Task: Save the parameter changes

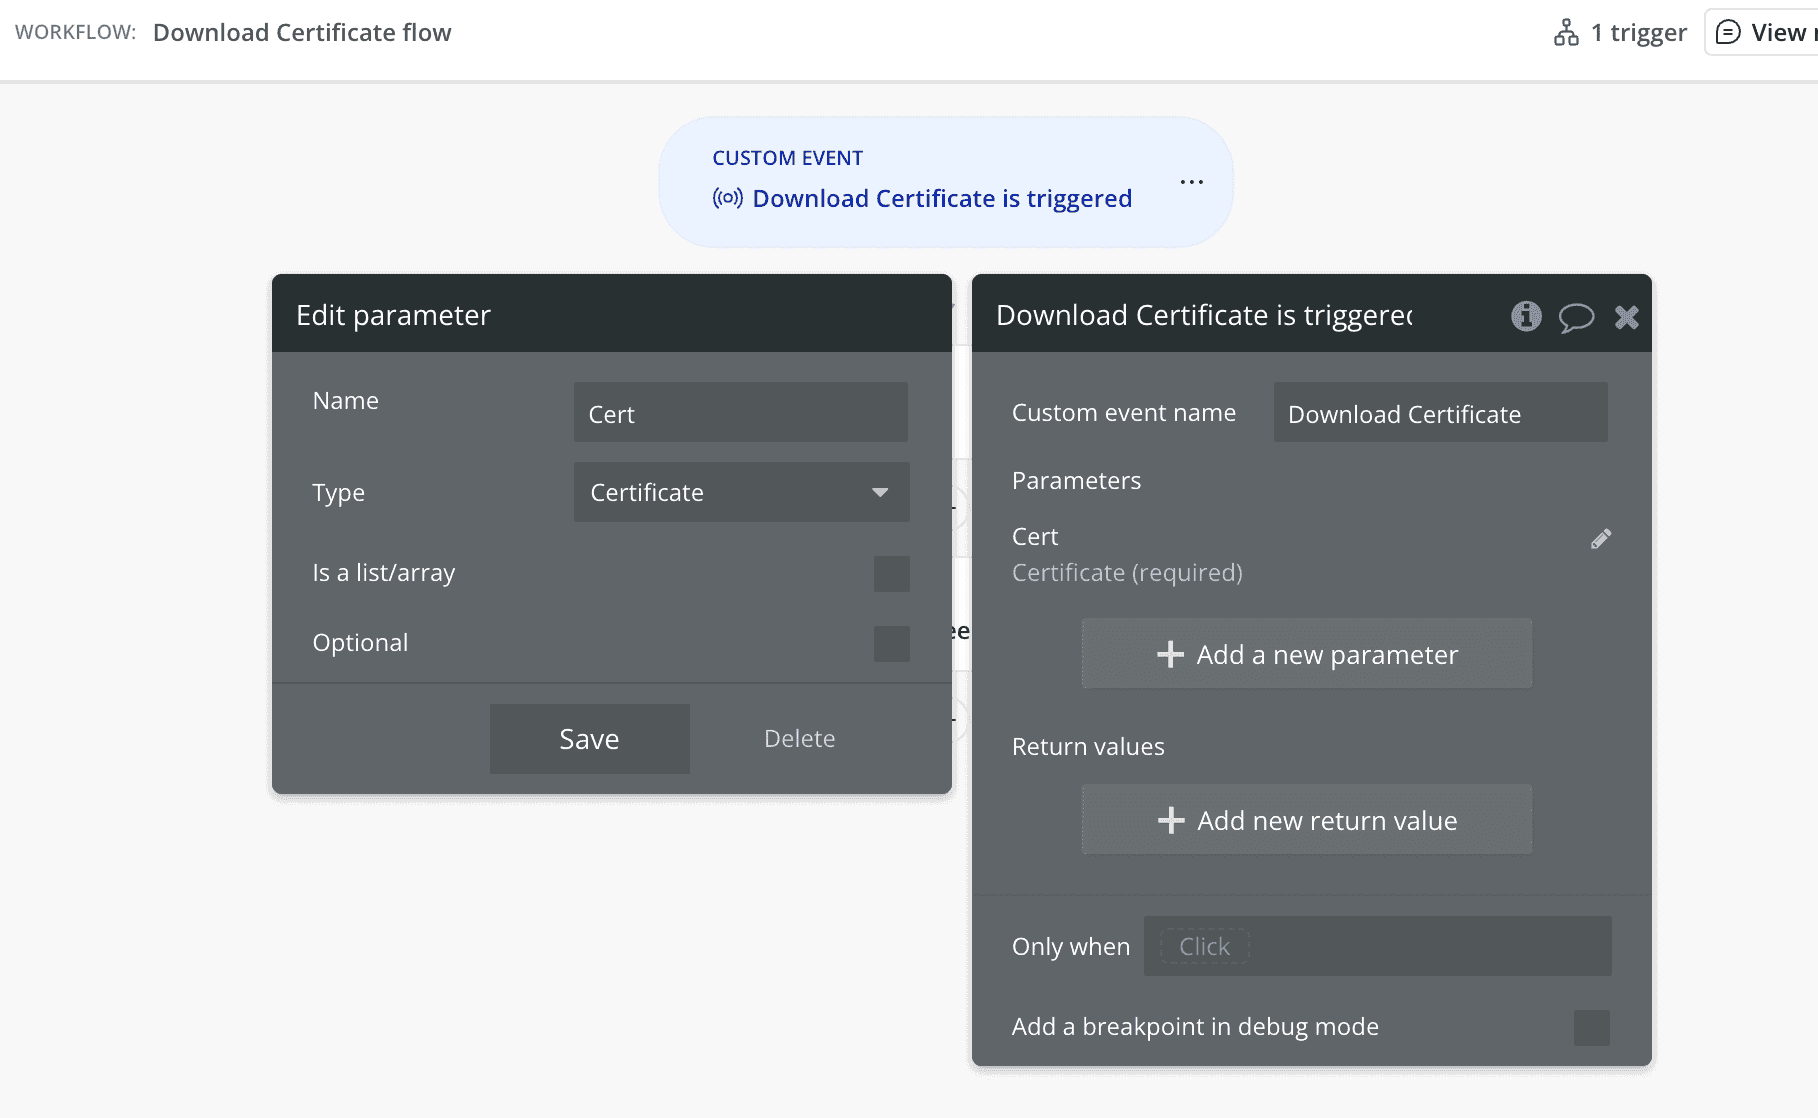Action: (589, 739)
